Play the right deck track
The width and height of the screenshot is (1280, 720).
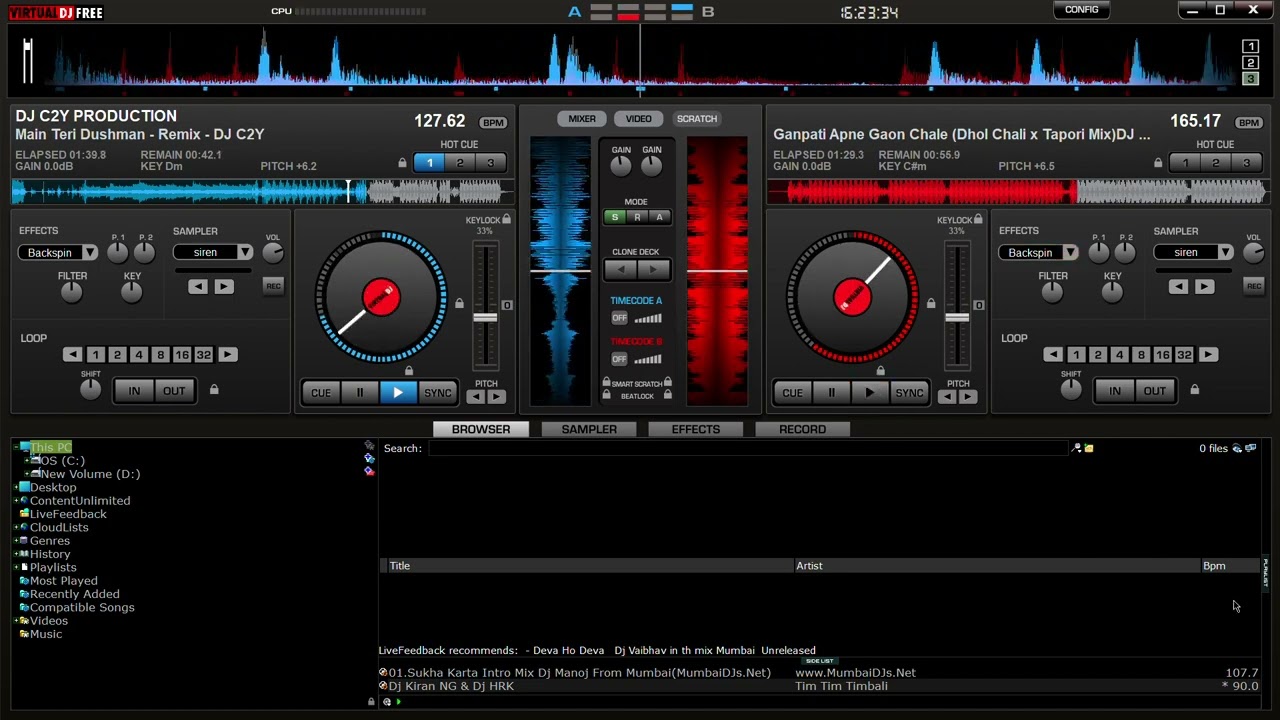click(869, 393)
